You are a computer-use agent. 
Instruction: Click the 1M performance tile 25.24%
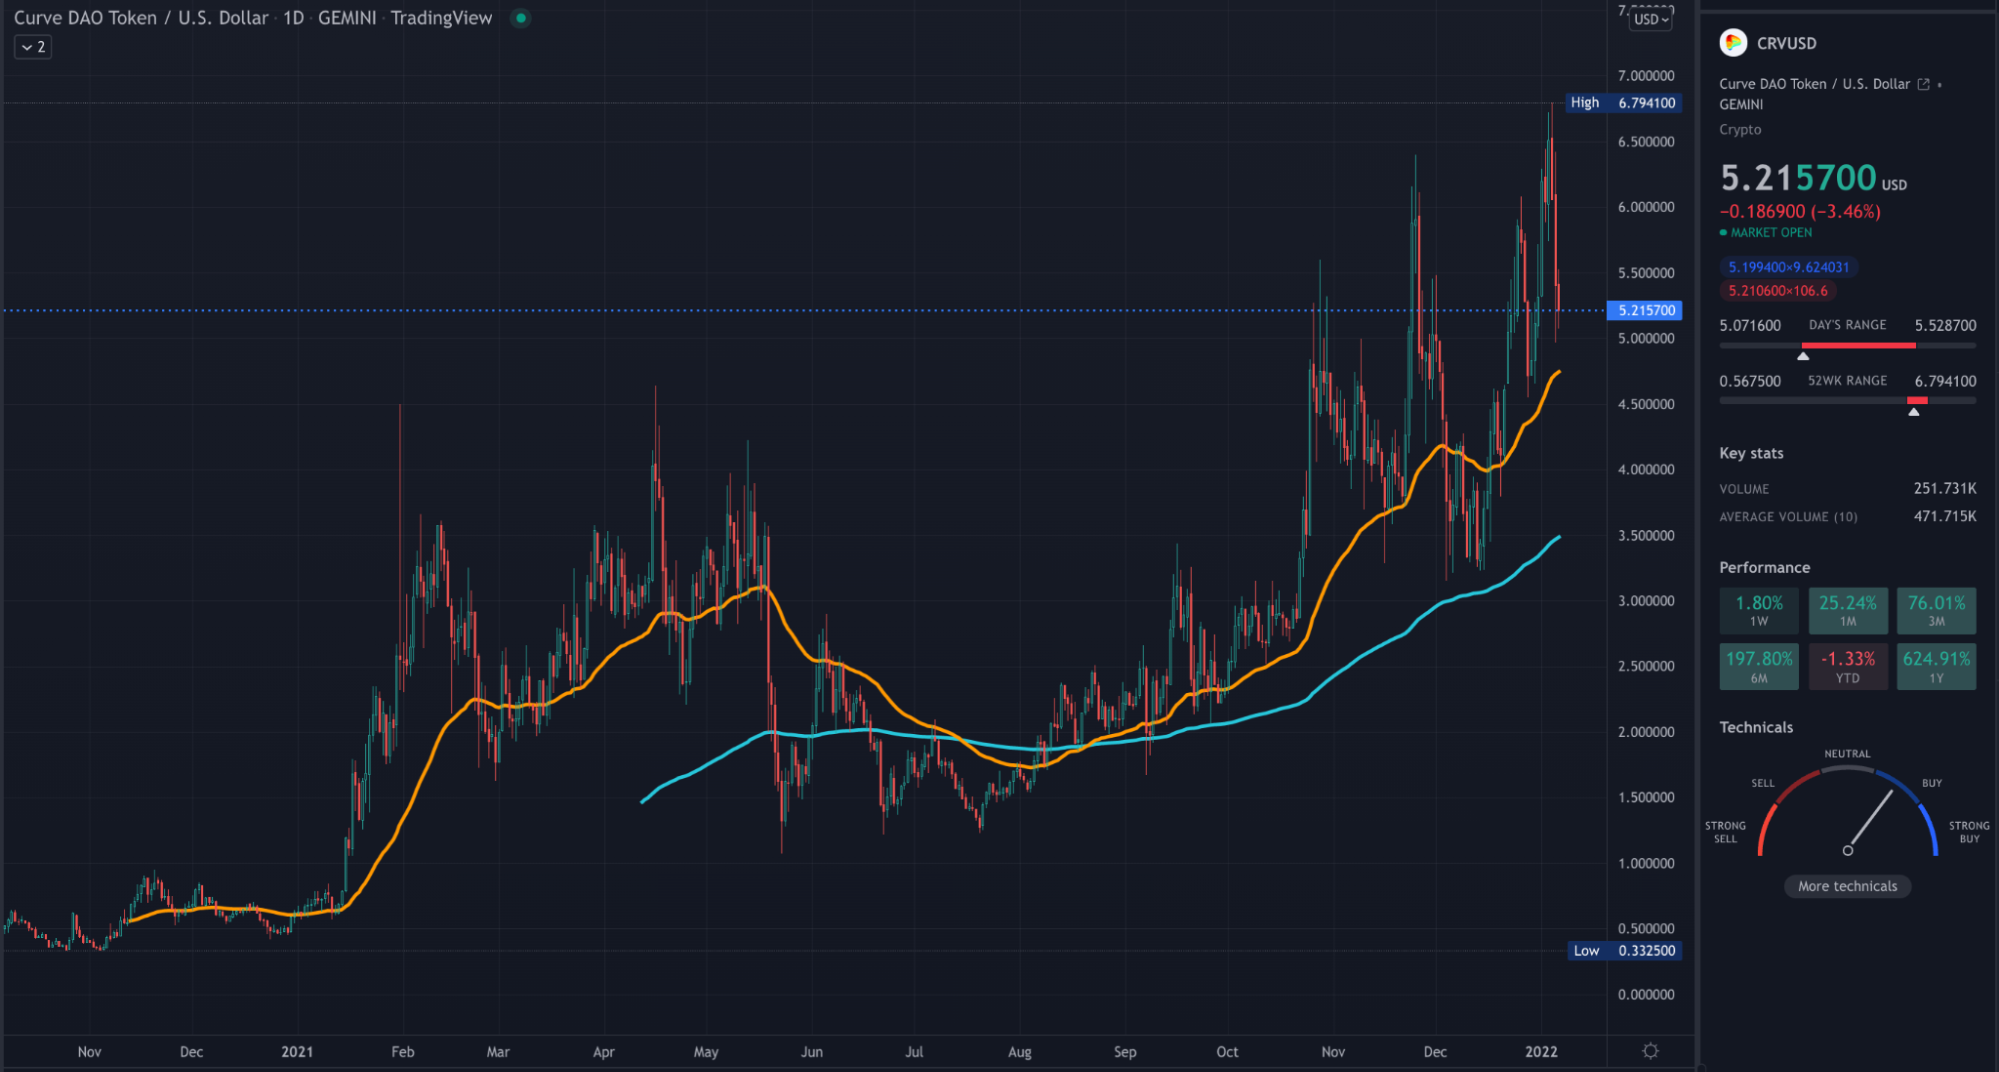(1847, 610)
